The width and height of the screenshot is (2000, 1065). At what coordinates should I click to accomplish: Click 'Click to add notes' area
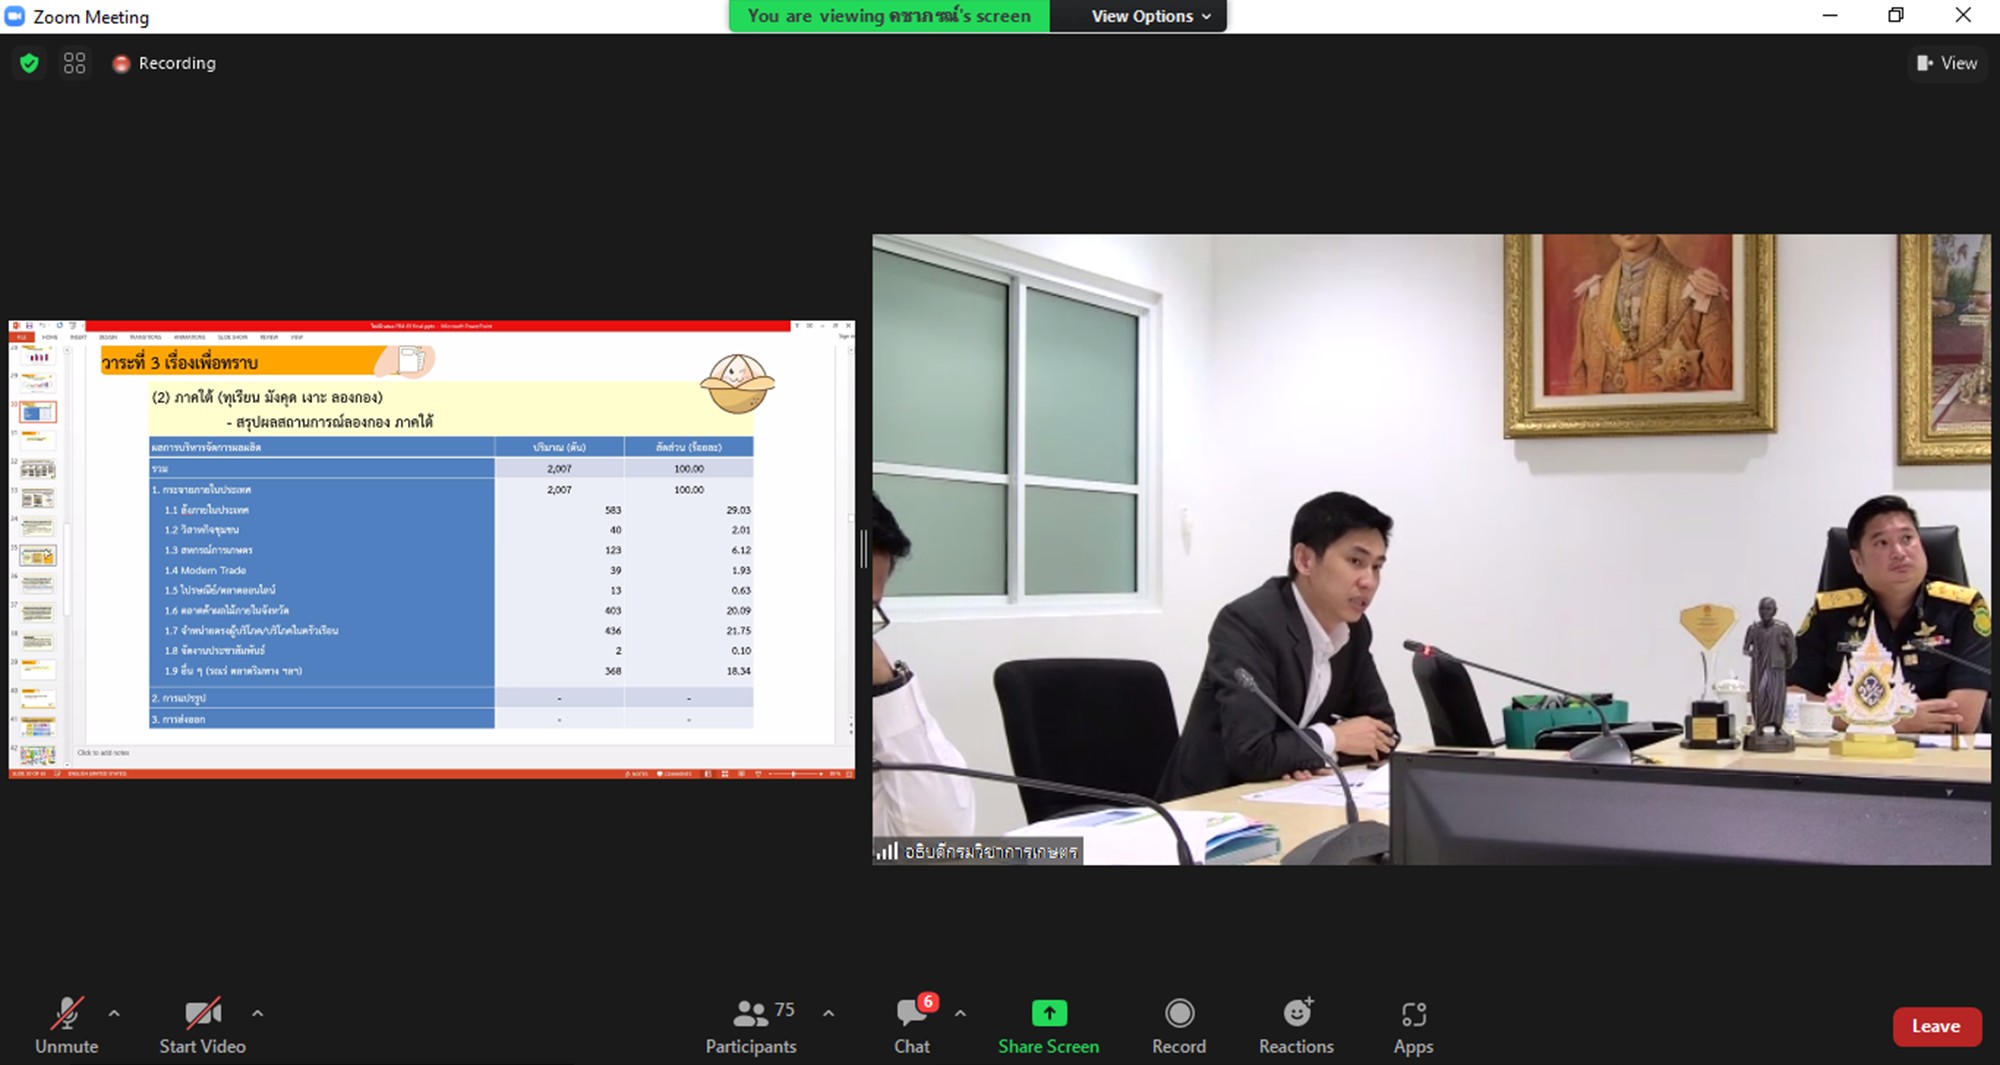click(x=104, y=753)
